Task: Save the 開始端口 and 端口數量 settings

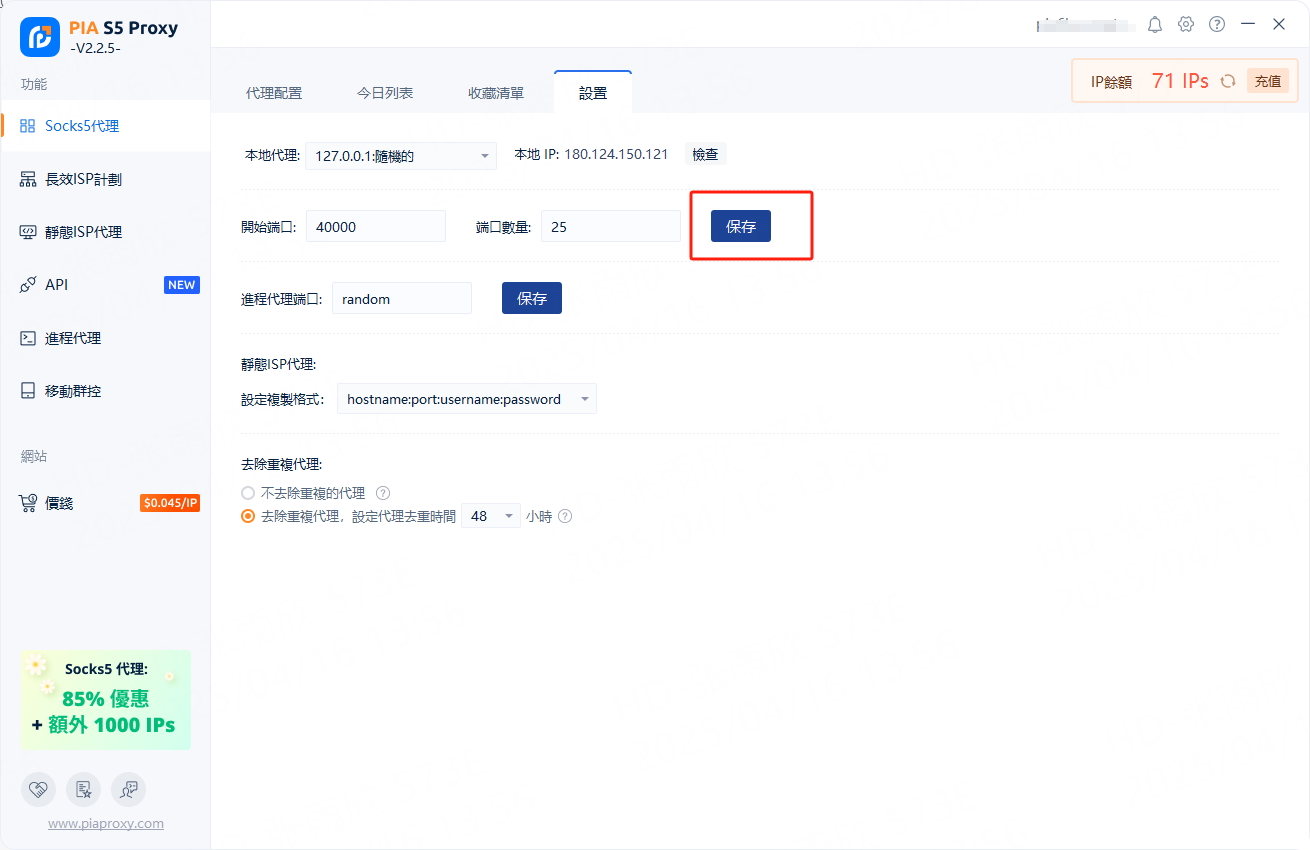Action: coord(741,227)
